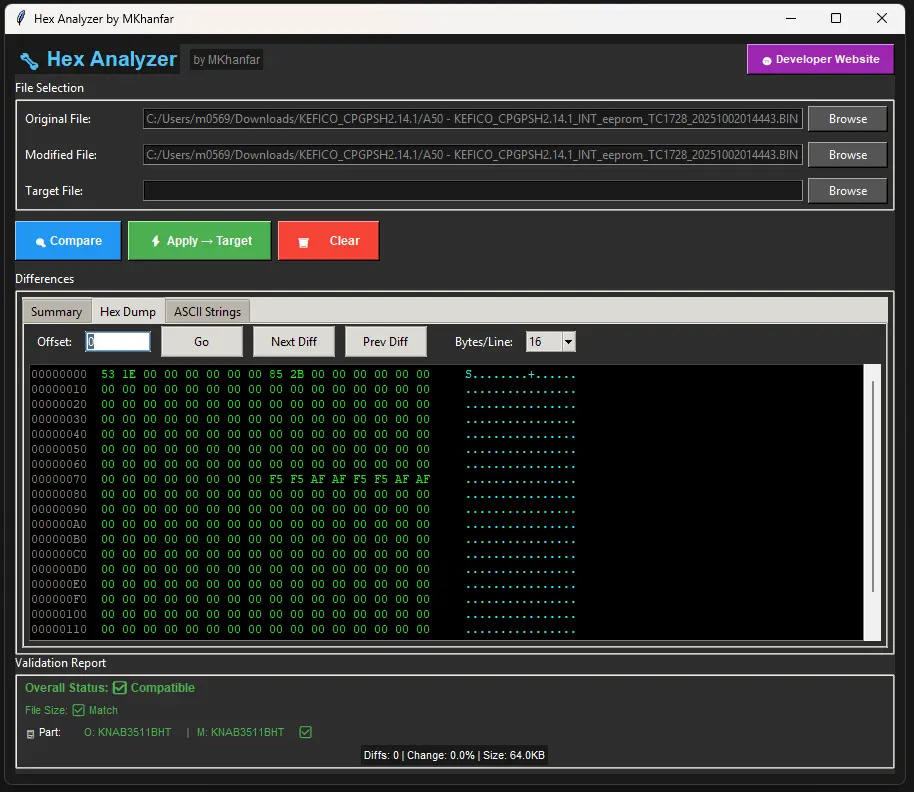This screenshot has width=914, height=792.
Task: Toggle the checkbox after M: KNAB3511BHT
Action: pos(305,732)
